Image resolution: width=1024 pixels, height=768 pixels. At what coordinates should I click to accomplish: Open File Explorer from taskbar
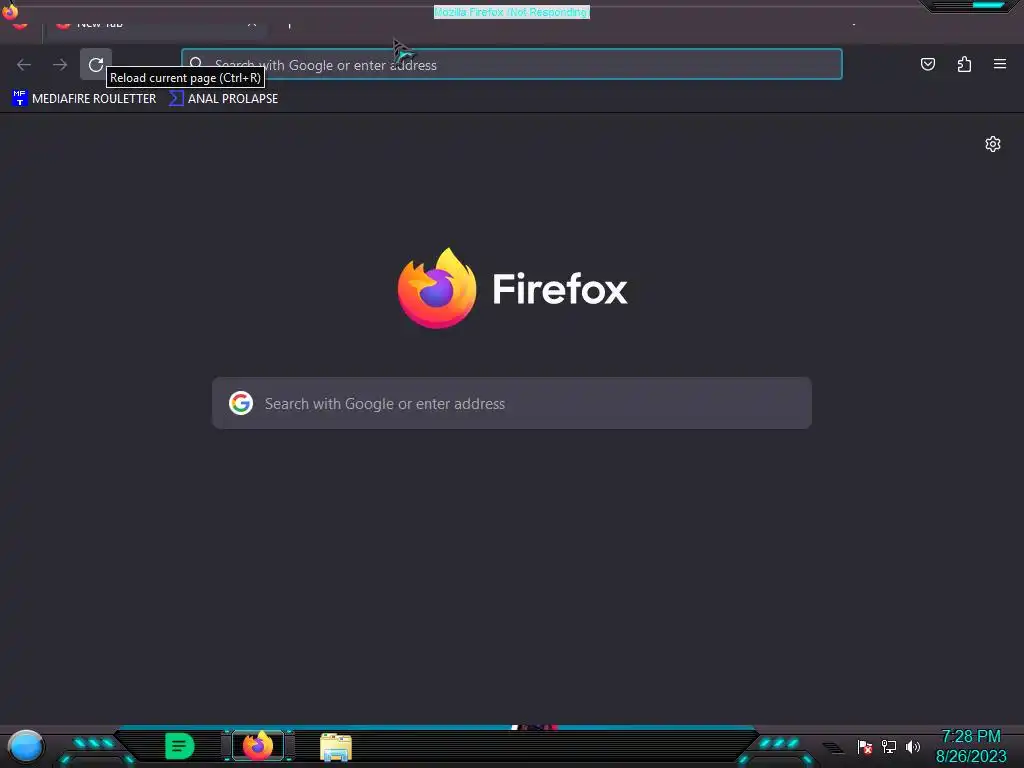pyautogui.click(x=336, y=747)
